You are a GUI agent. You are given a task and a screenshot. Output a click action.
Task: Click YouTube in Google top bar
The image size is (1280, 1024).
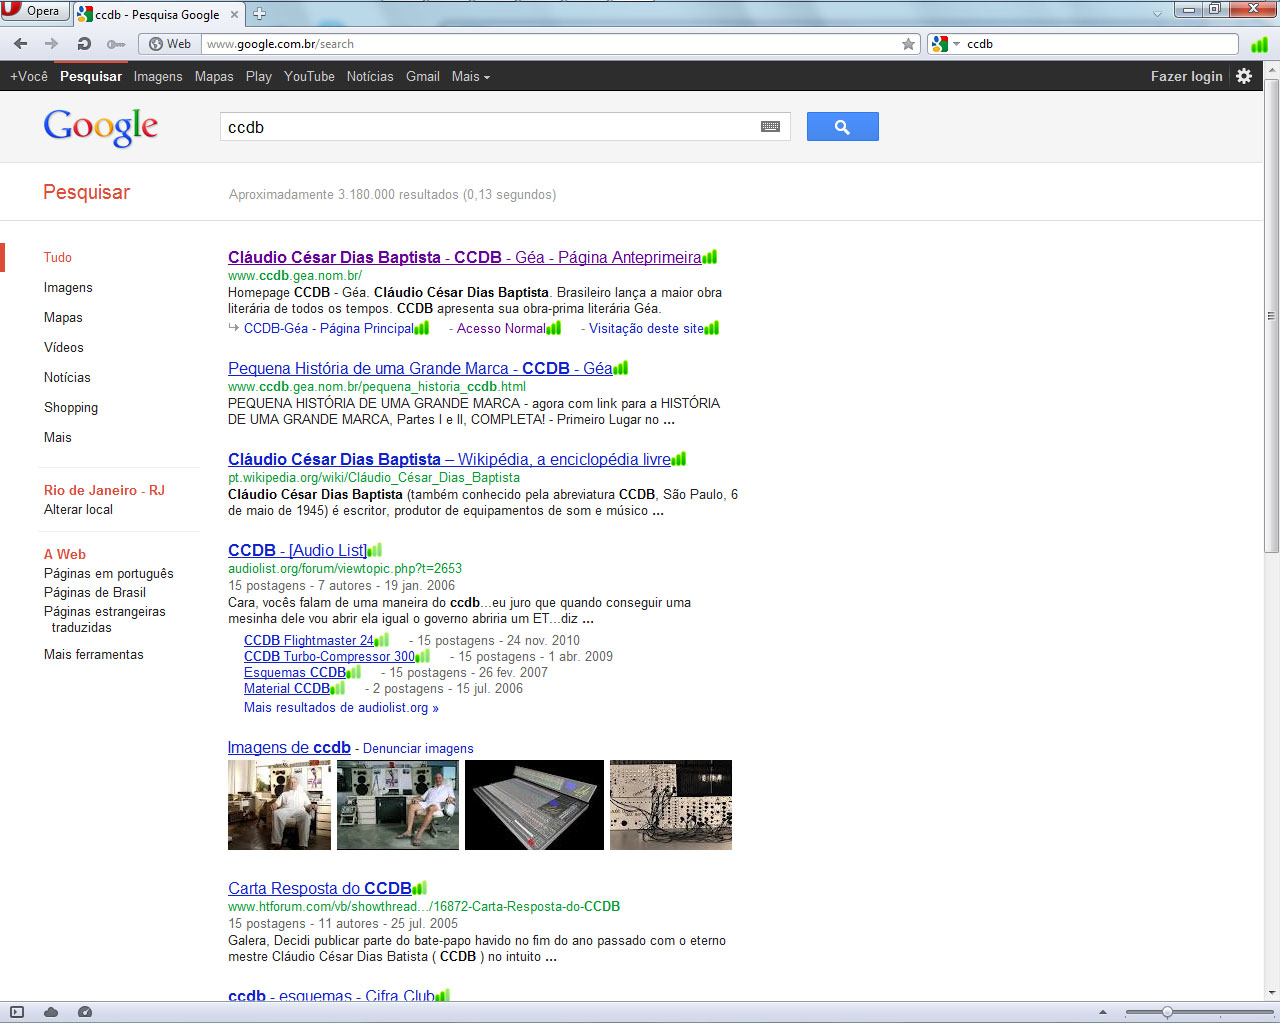point(309,76)
